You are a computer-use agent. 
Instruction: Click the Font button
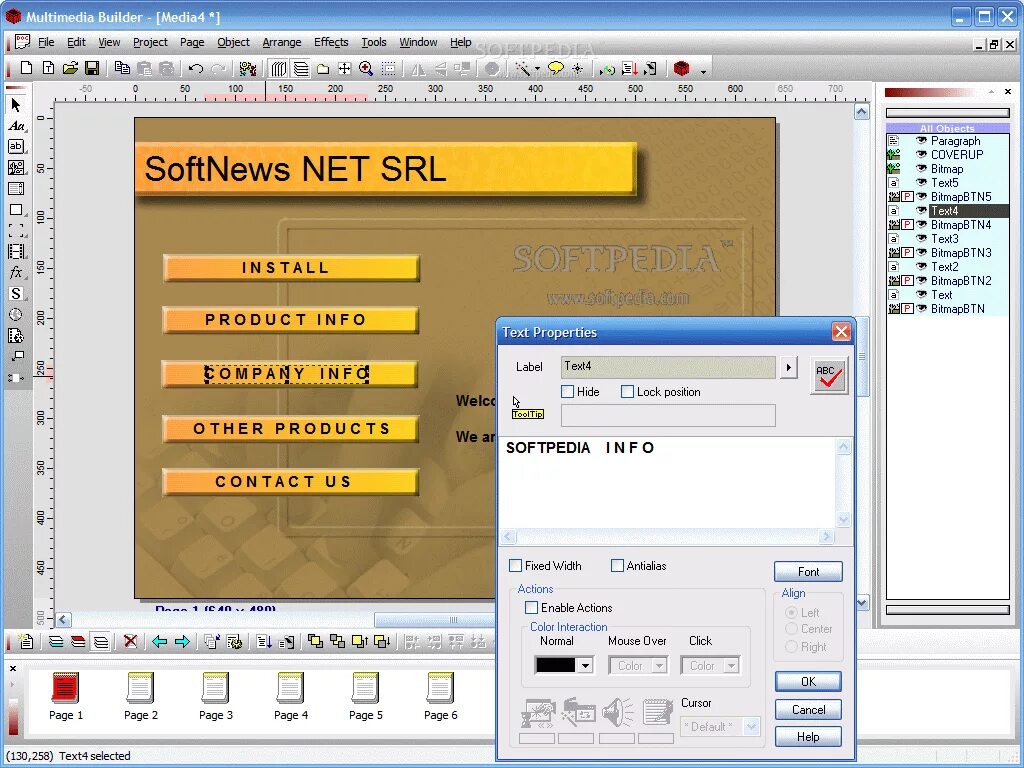tap(808, 571)
